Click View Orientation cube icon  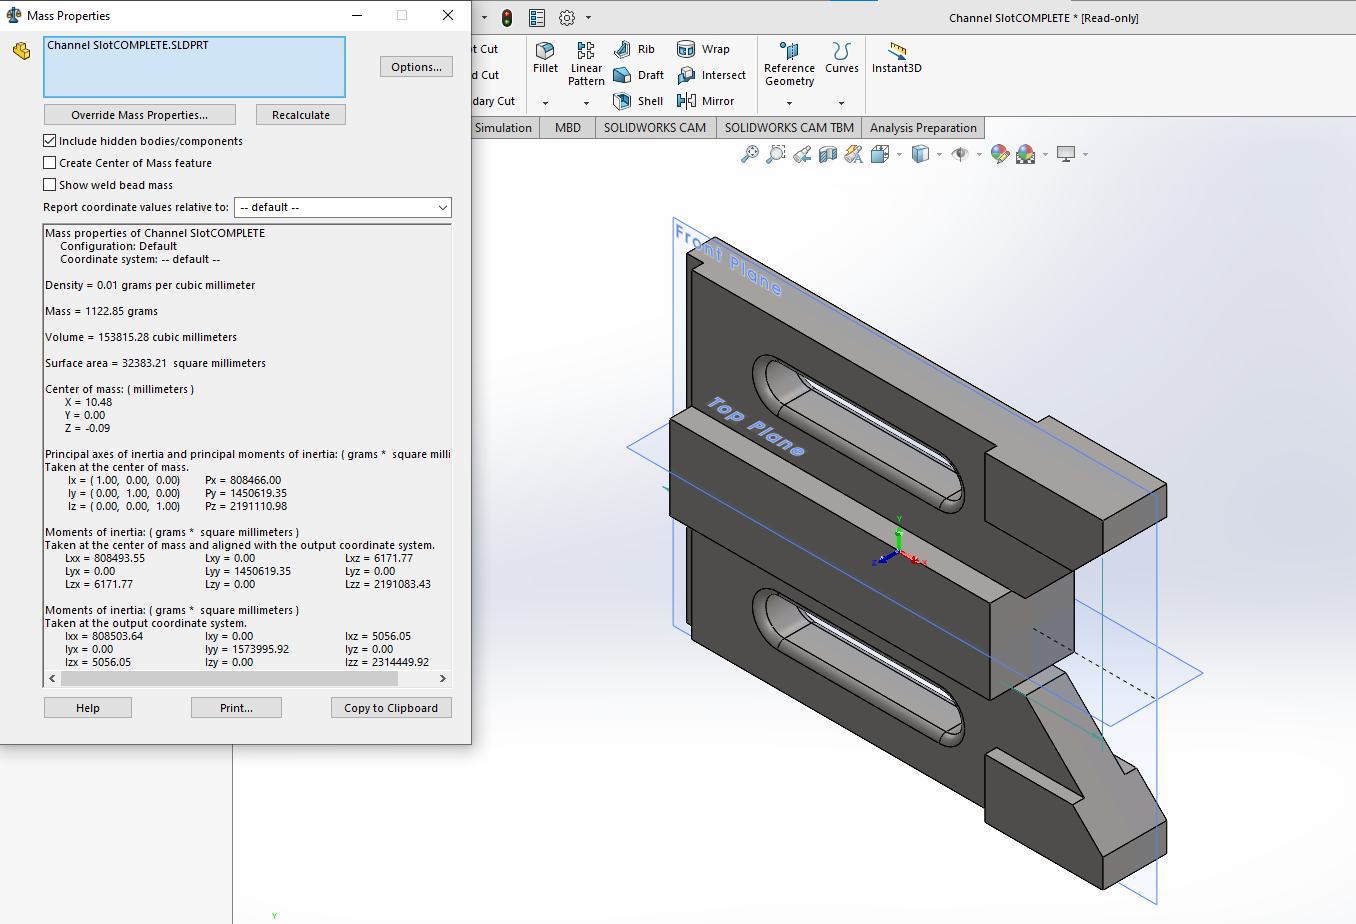[880, 154]
